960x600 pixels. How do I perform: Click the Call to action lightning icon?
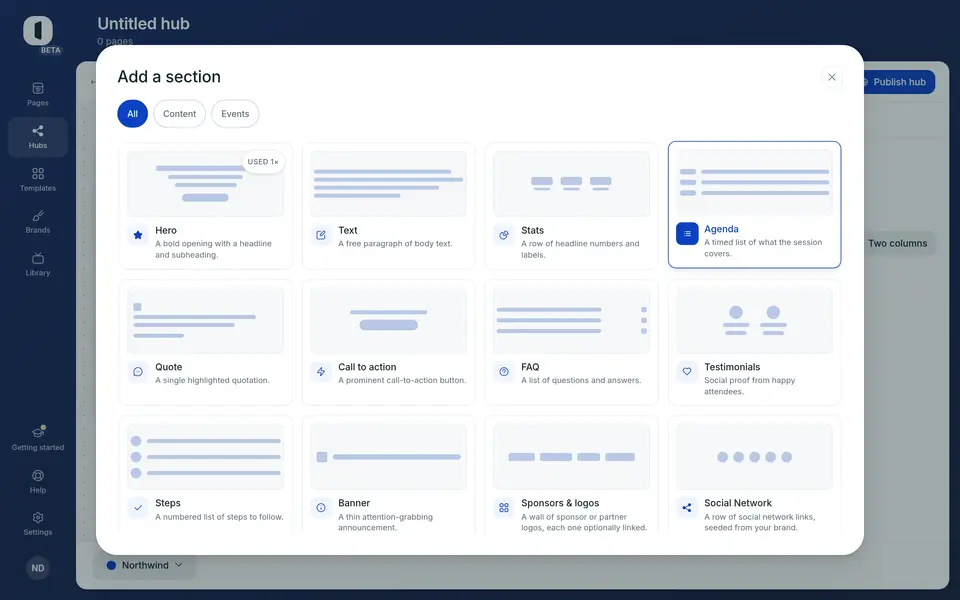point(321,372)
